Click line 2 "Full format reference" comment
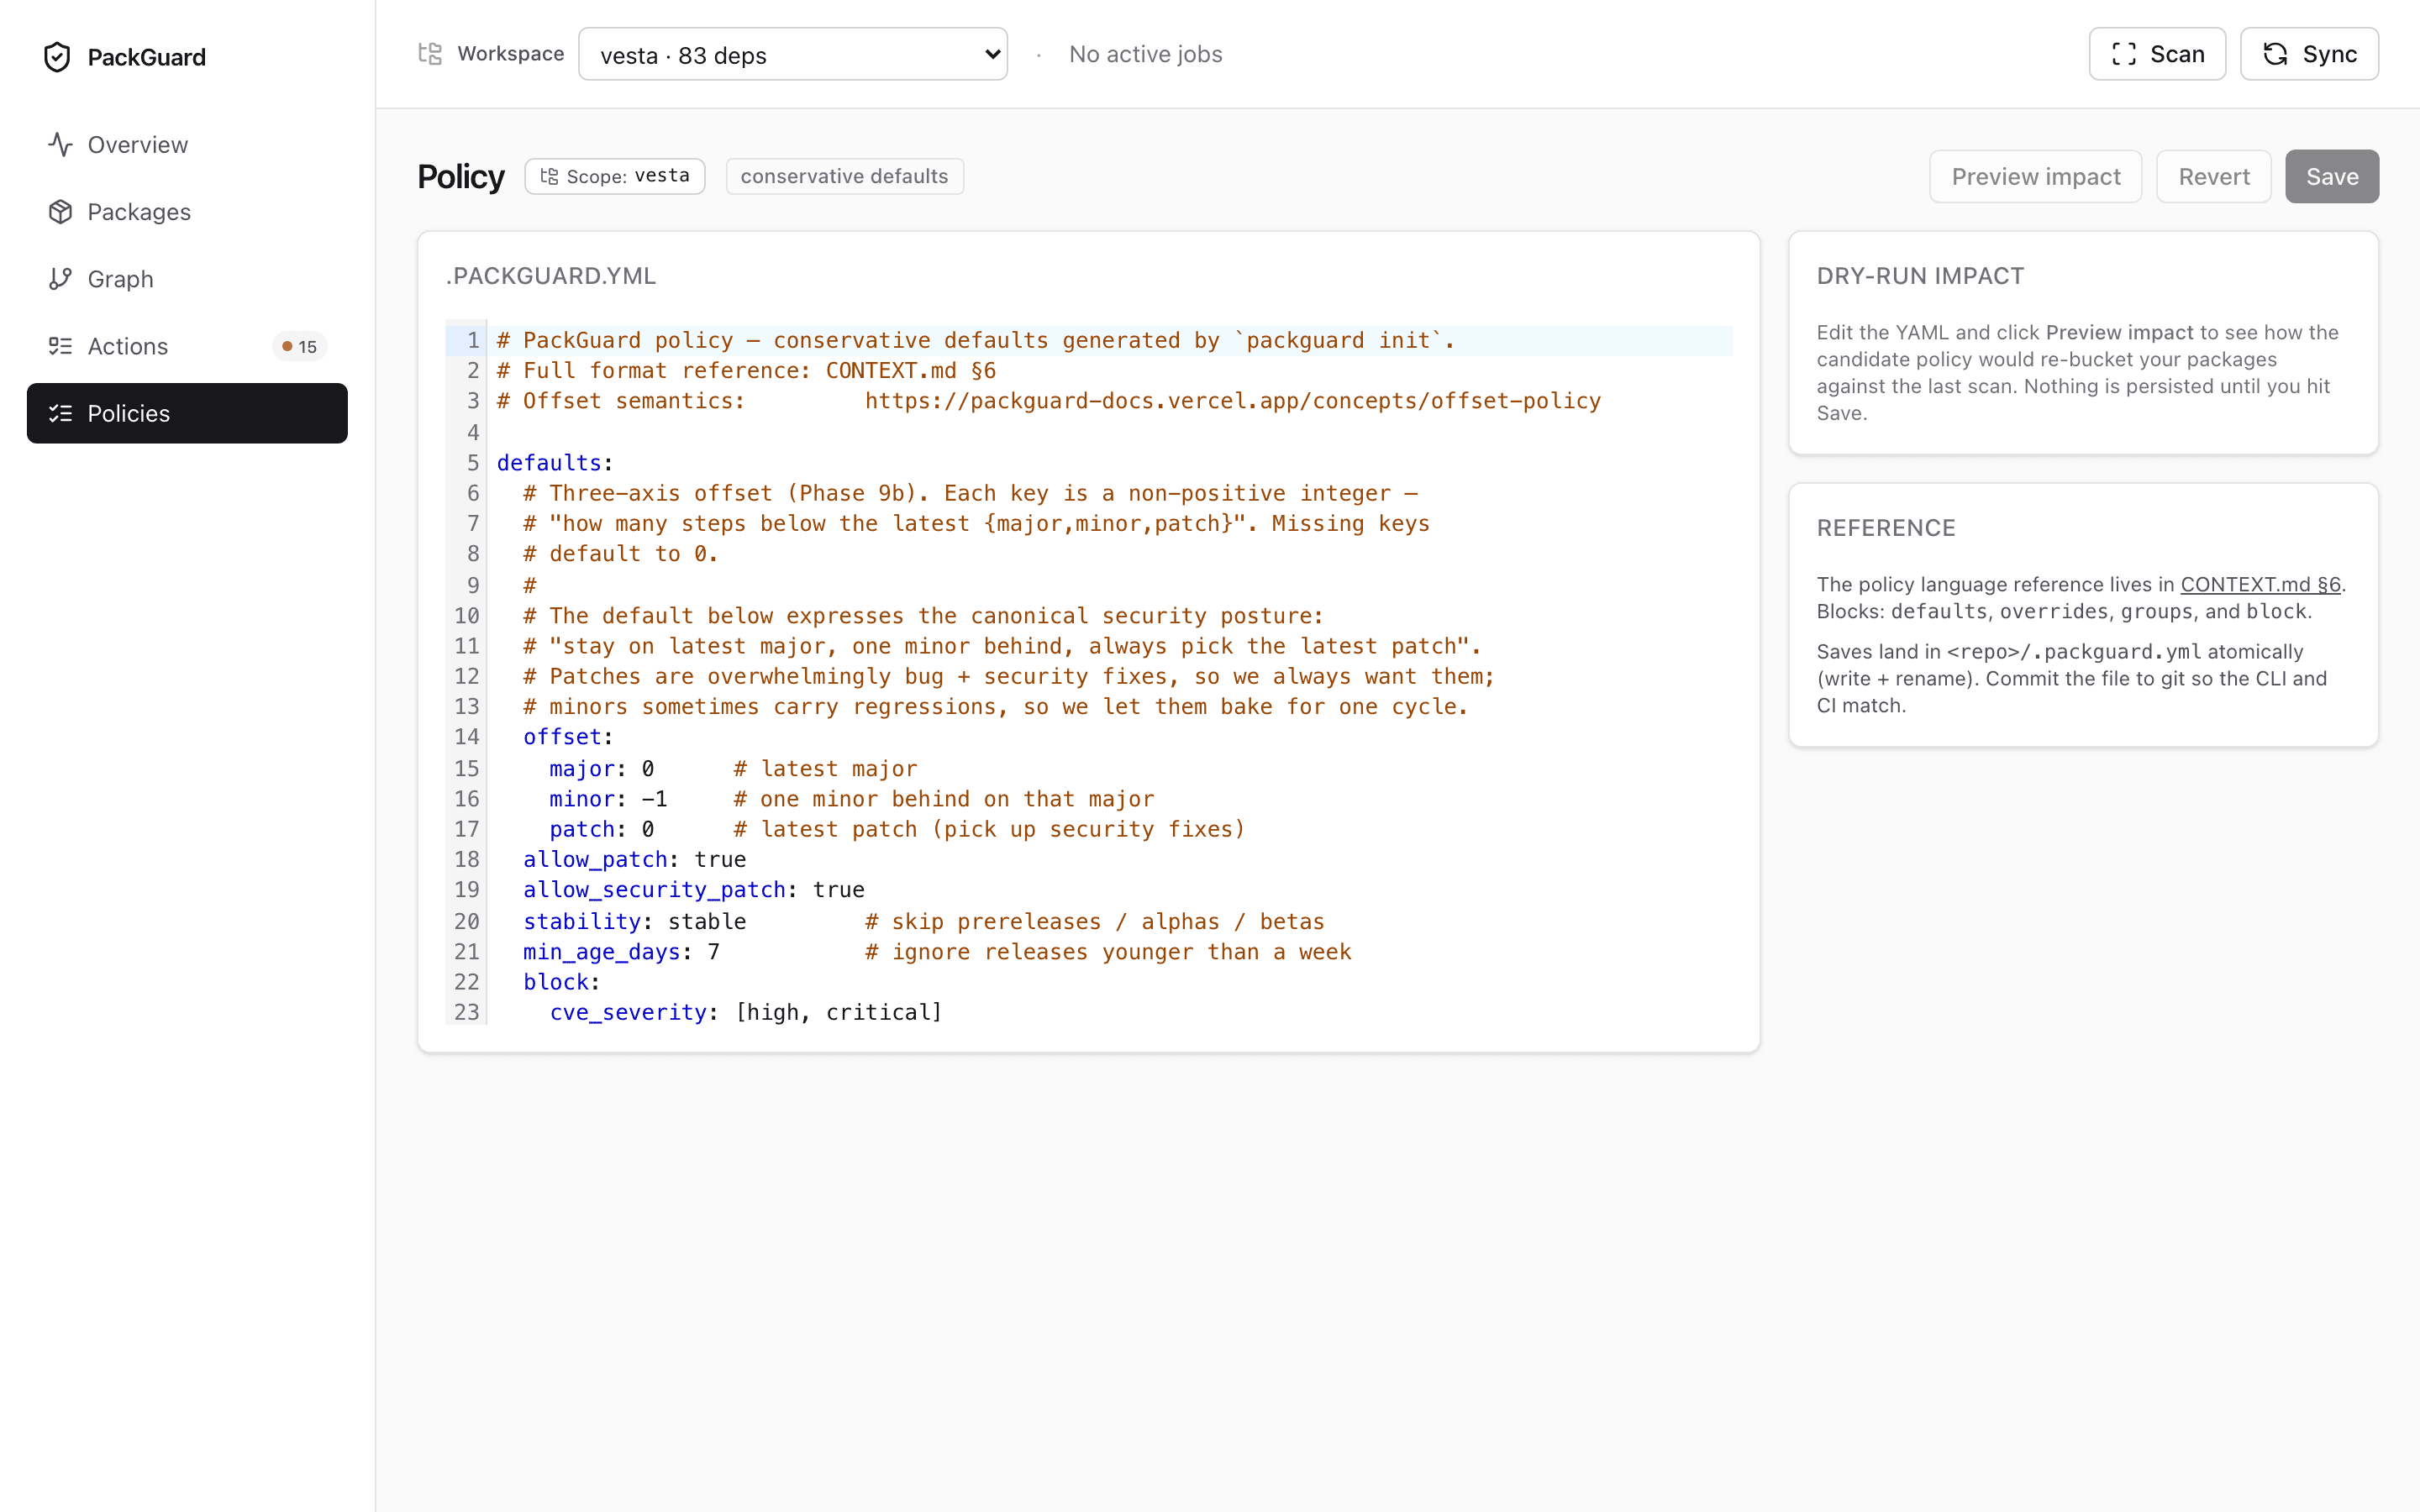2420x1512 pixels. (x=746, y=370)
